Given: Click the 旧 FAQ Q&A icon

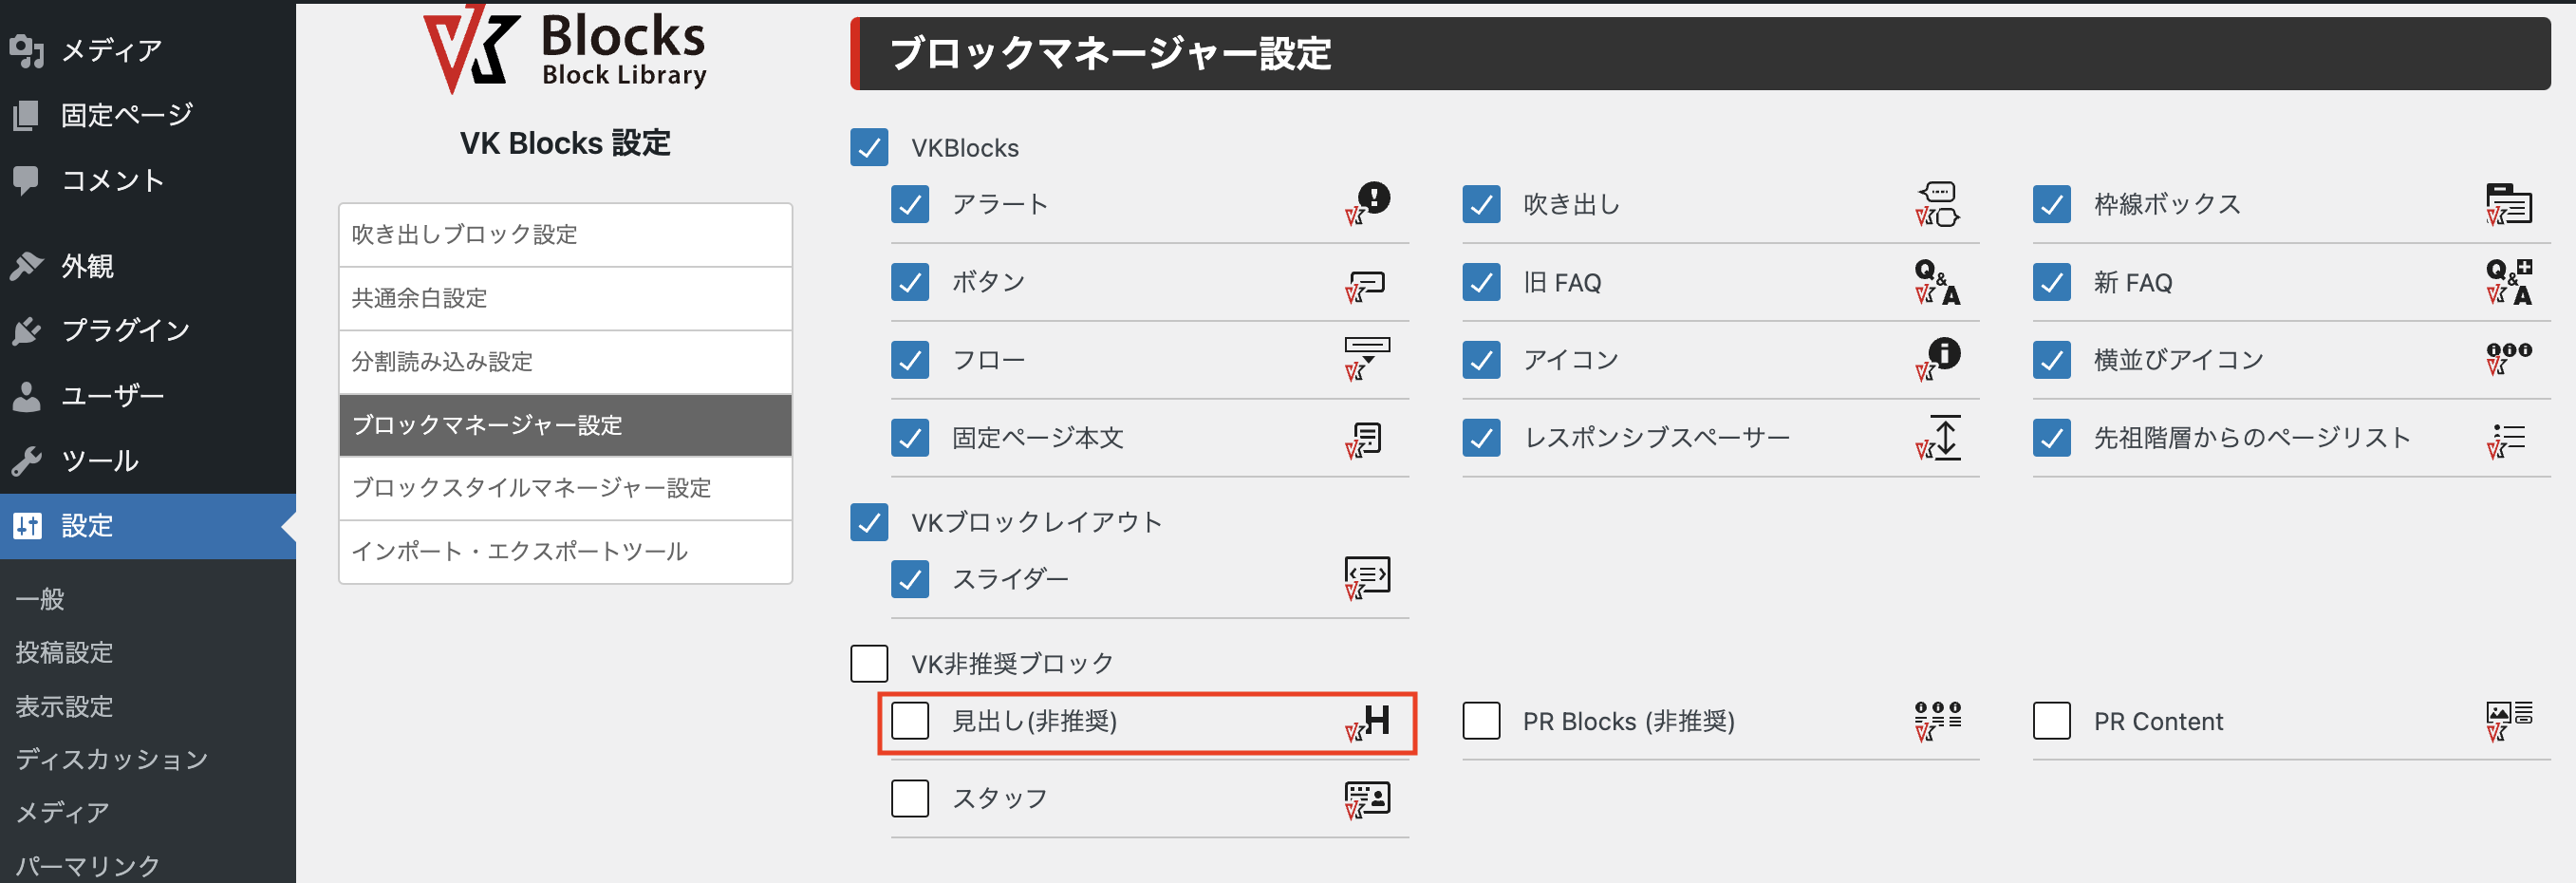Looking at the screenshot, I should [1935, 282].
